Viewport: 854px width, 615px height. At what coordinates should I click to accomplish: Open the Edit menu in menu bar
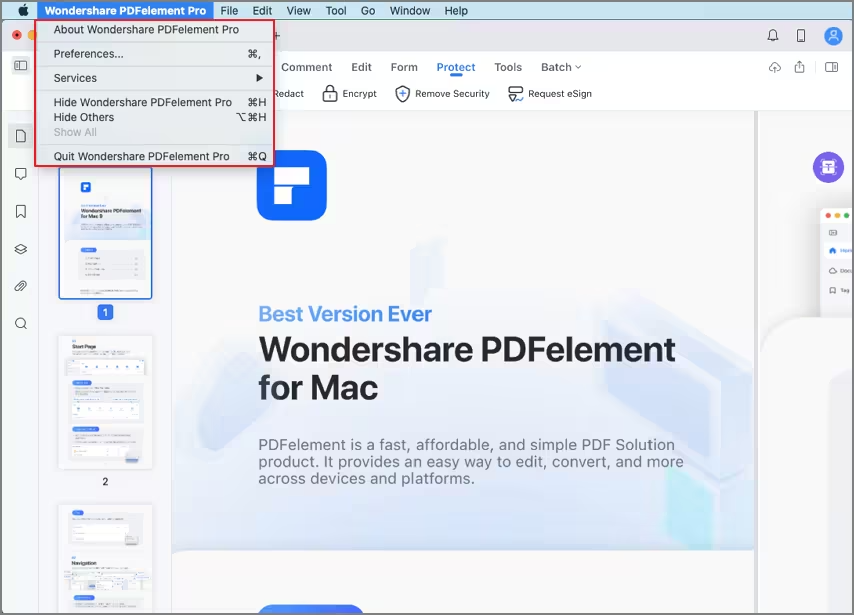point(262,10)
